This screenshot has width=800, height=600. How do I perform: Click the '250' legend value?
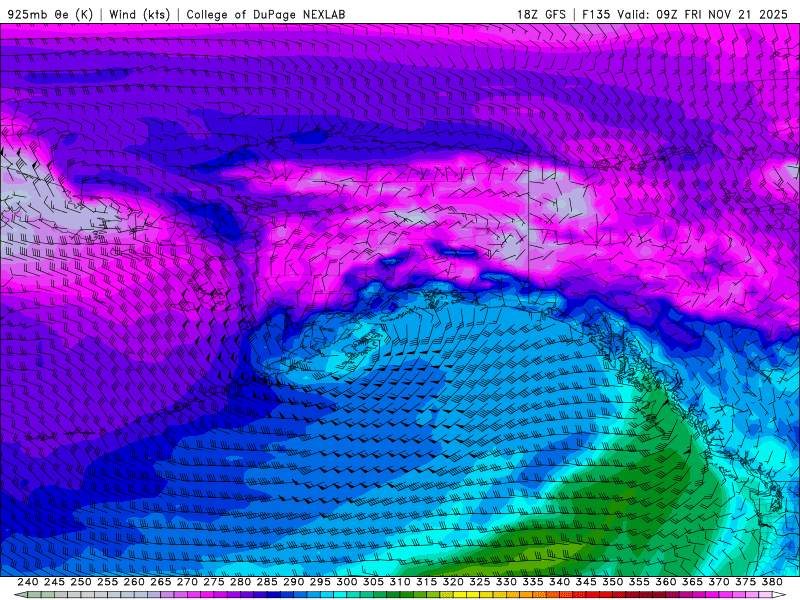pos(81,582)
